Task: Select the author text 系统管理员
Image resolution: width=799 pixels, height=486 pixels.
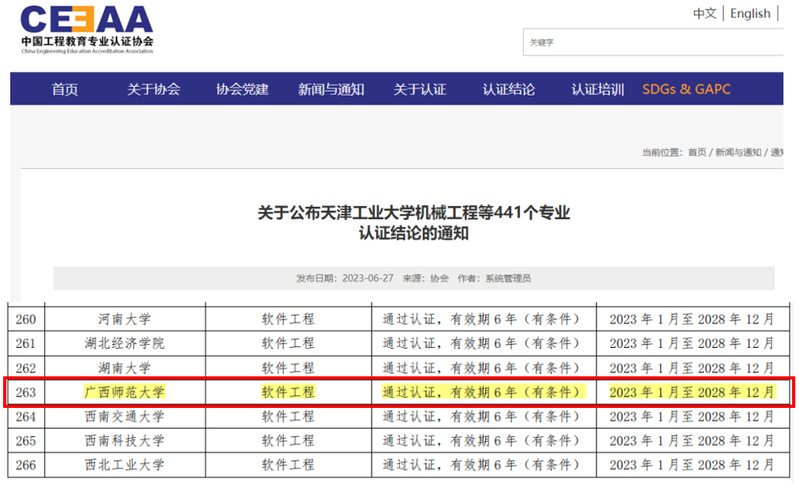Action: coord(508,278)
